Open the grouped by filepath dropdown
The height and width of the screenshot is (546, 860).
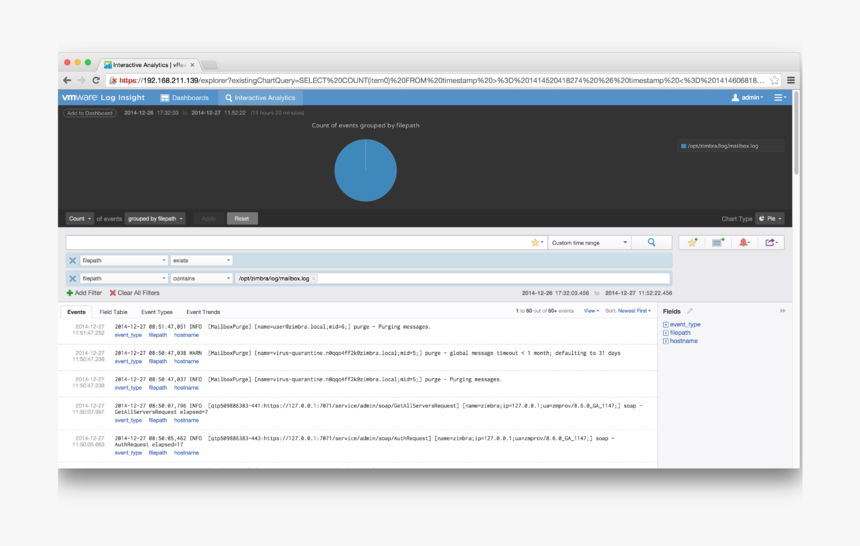coord(155,218)
